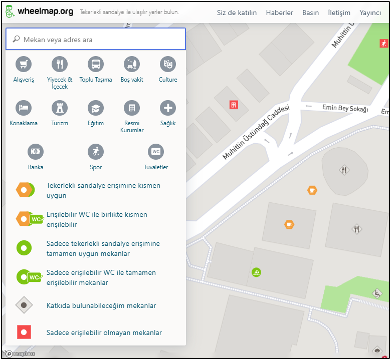
Task: Toggle partially wheelchair accessible filter
Action: pyautogui.click(x=88, y=190)
